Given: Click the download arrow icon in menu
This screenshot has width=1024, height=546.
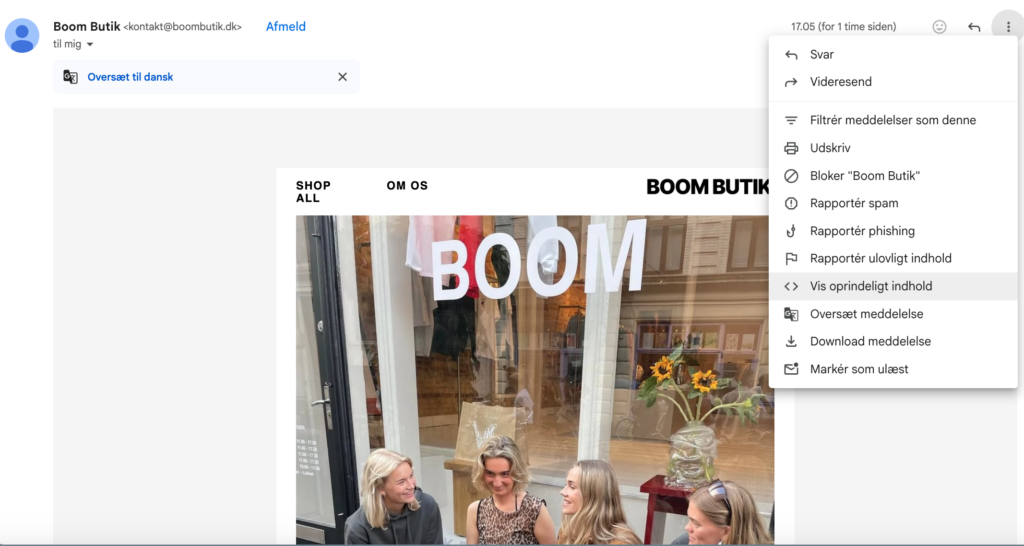Looking at the screenshot, I should click(x=791, y=342).
